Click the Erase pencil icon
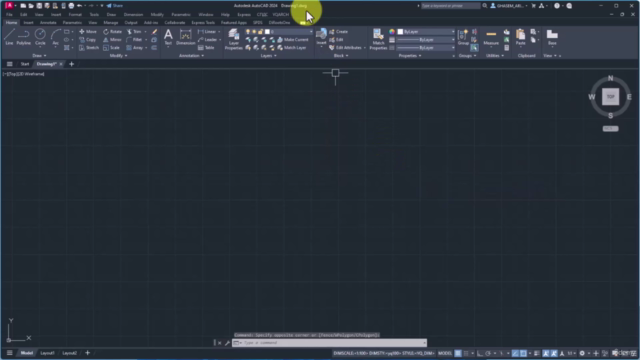Image resolution: width=640 pixels, height=360 pixels. pos(154,31)
